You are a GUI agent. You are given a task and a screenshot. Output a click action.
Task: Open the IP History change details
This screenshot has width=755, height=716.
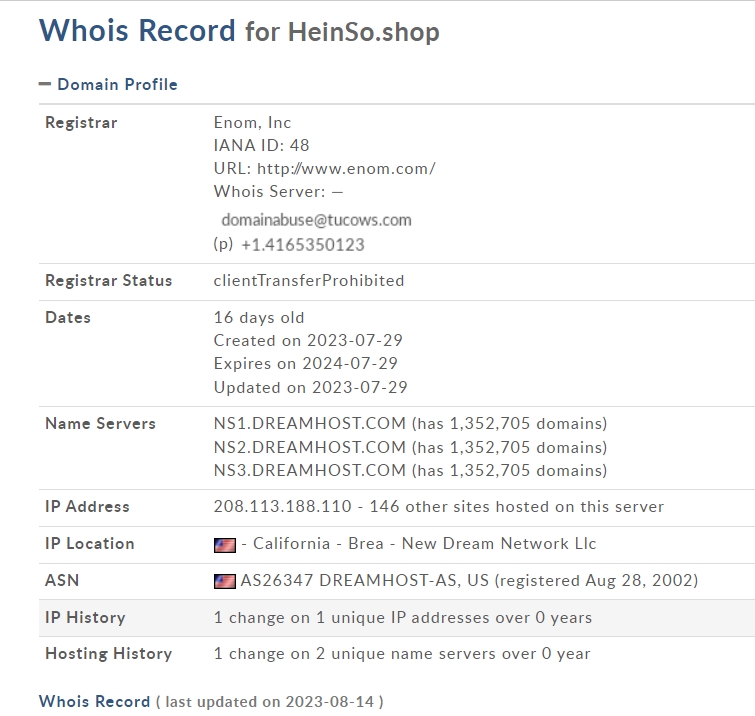pos(403,617)
